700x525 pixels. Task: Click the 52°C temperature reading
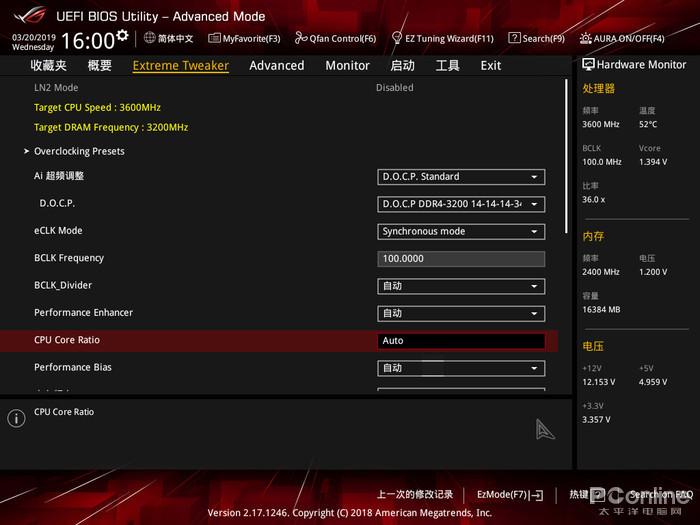pos(648,125)
